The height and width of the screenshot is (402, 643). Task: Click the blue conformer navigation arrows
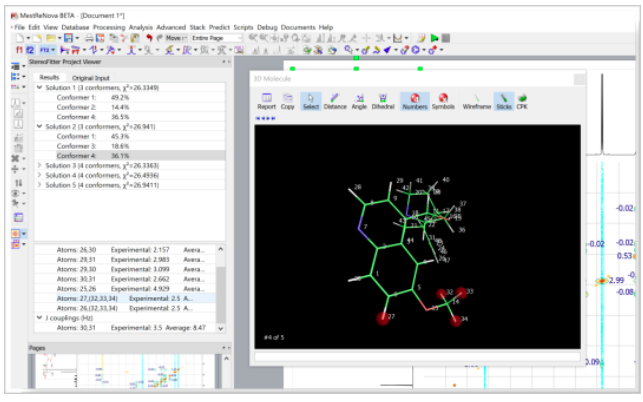coord(265,118)
